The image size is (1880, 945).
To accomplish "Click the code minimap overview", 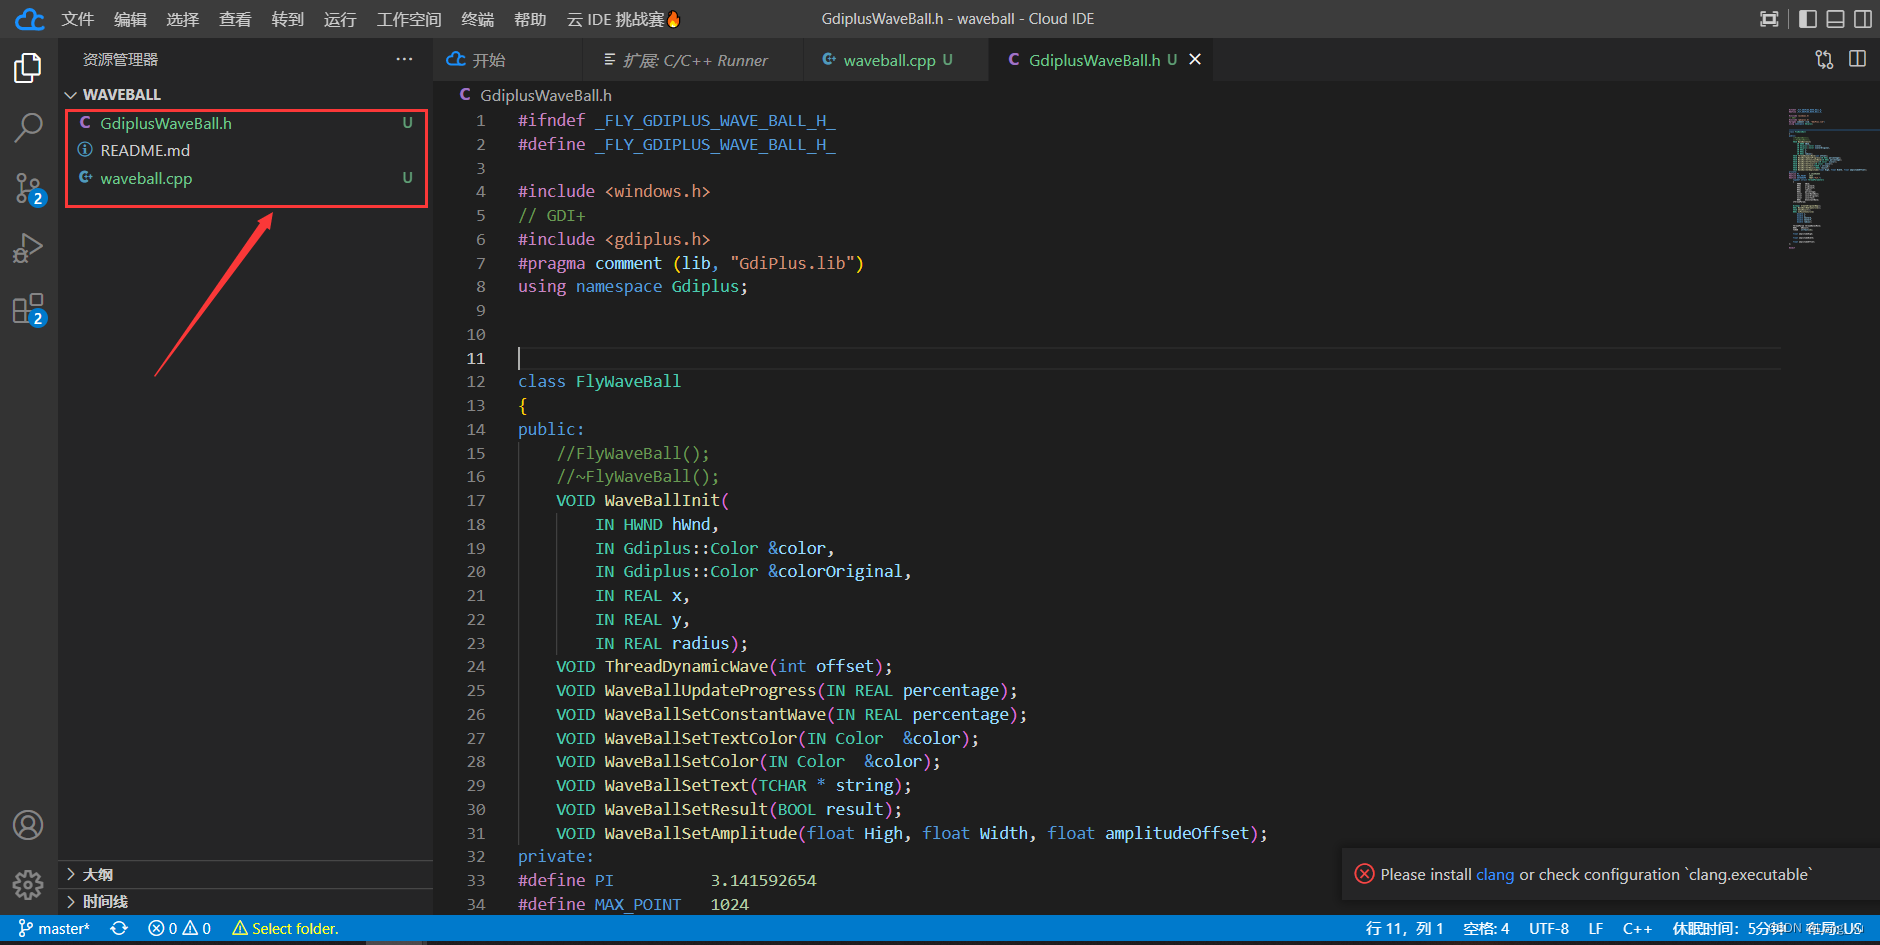I will click(x=1827, y=178).
